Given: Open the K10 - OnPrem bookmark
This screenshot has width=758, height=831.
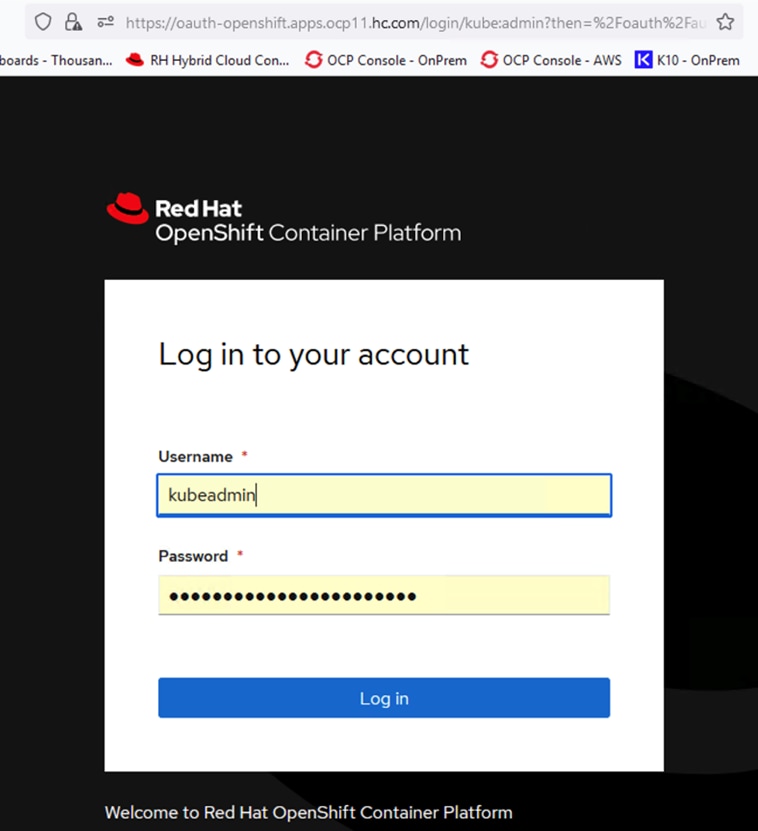Looking at the screenshot, I should coord(687,60).
